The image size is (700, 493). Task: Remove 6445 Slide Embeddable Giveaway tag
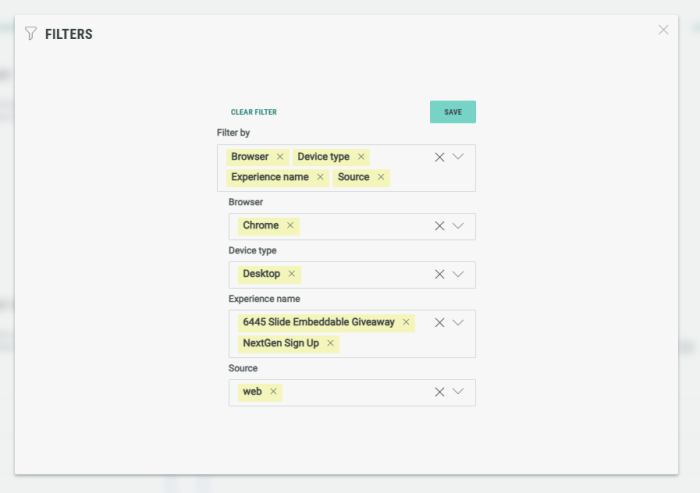[406, 322]
